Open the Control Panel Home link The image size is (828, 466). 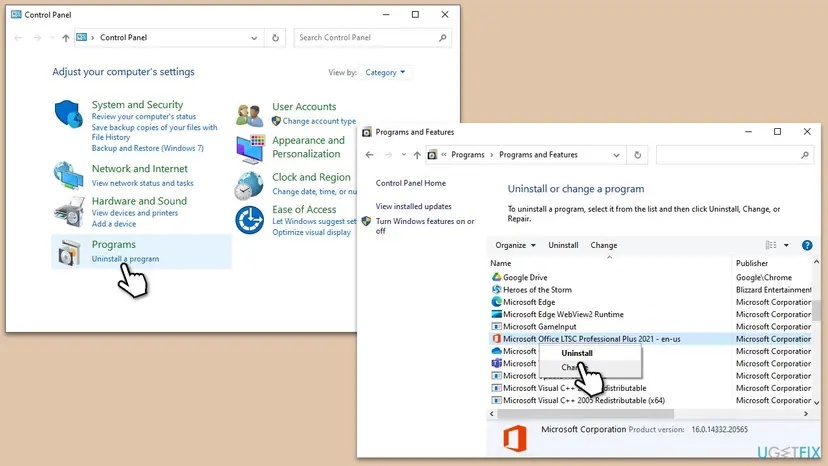pyautogui.click(x=411, y=183)
